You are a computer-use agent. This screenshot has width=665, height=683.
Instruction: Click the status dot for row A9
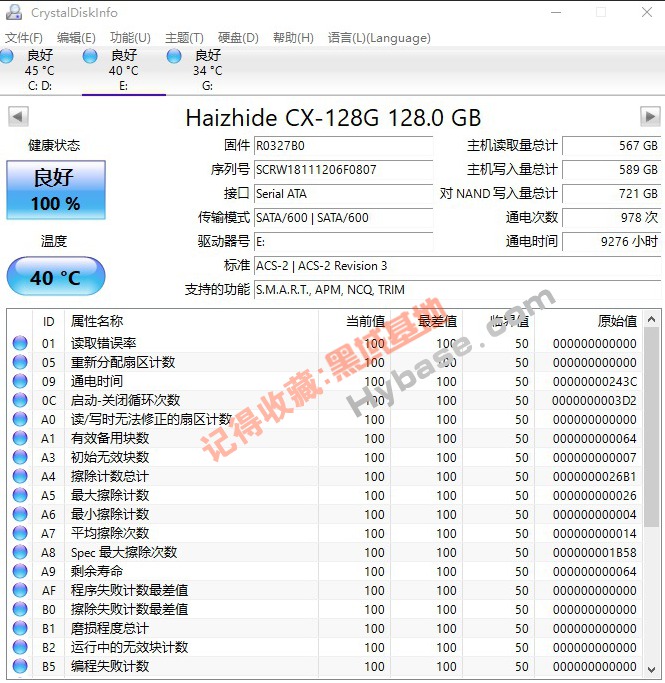point(20,571)
